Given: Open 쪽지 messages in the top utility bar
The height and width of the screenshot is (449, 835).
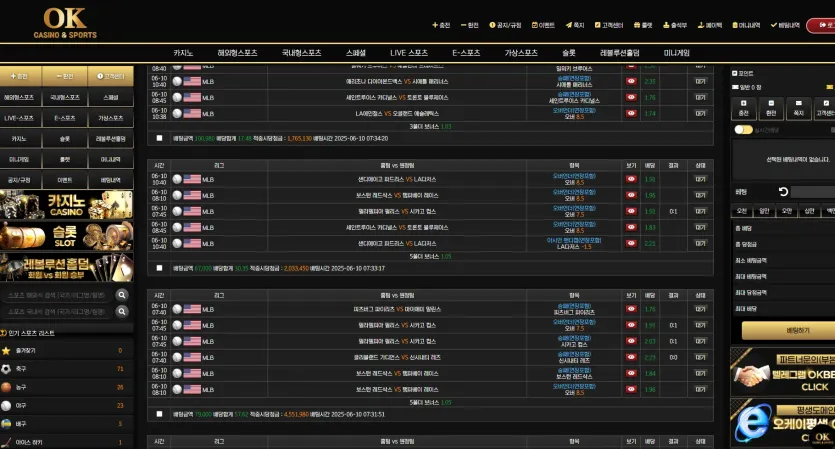Looking at the screenshot, I should [x=575, y=25].
